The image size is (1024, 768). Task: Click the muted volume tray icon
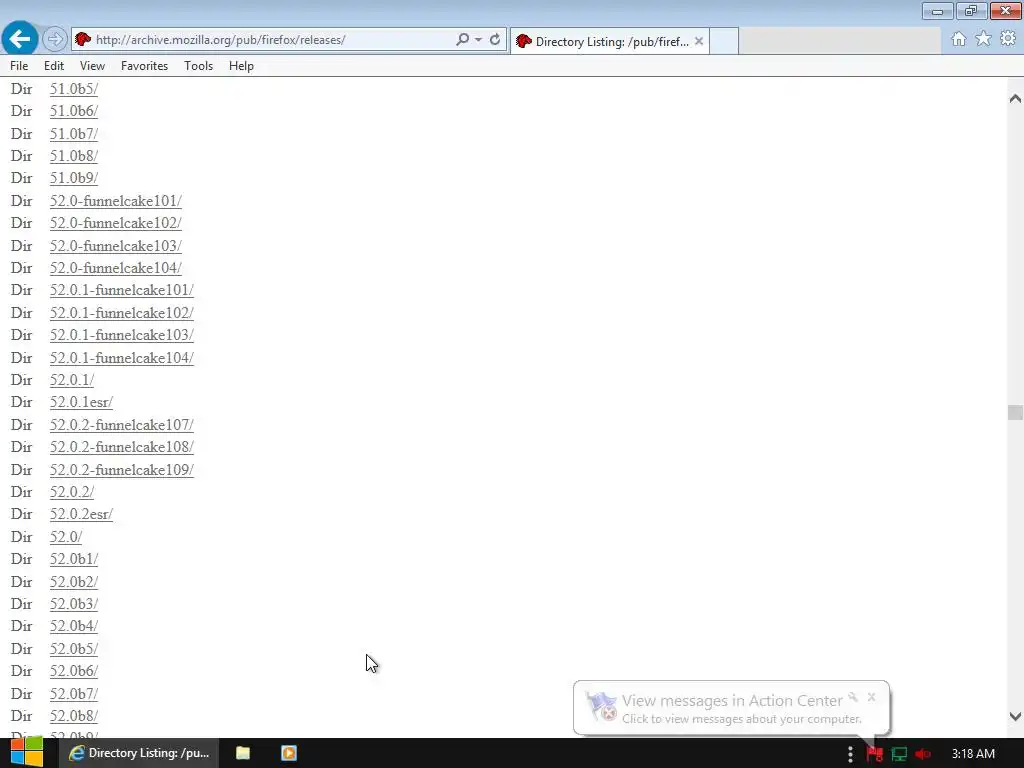923,754
